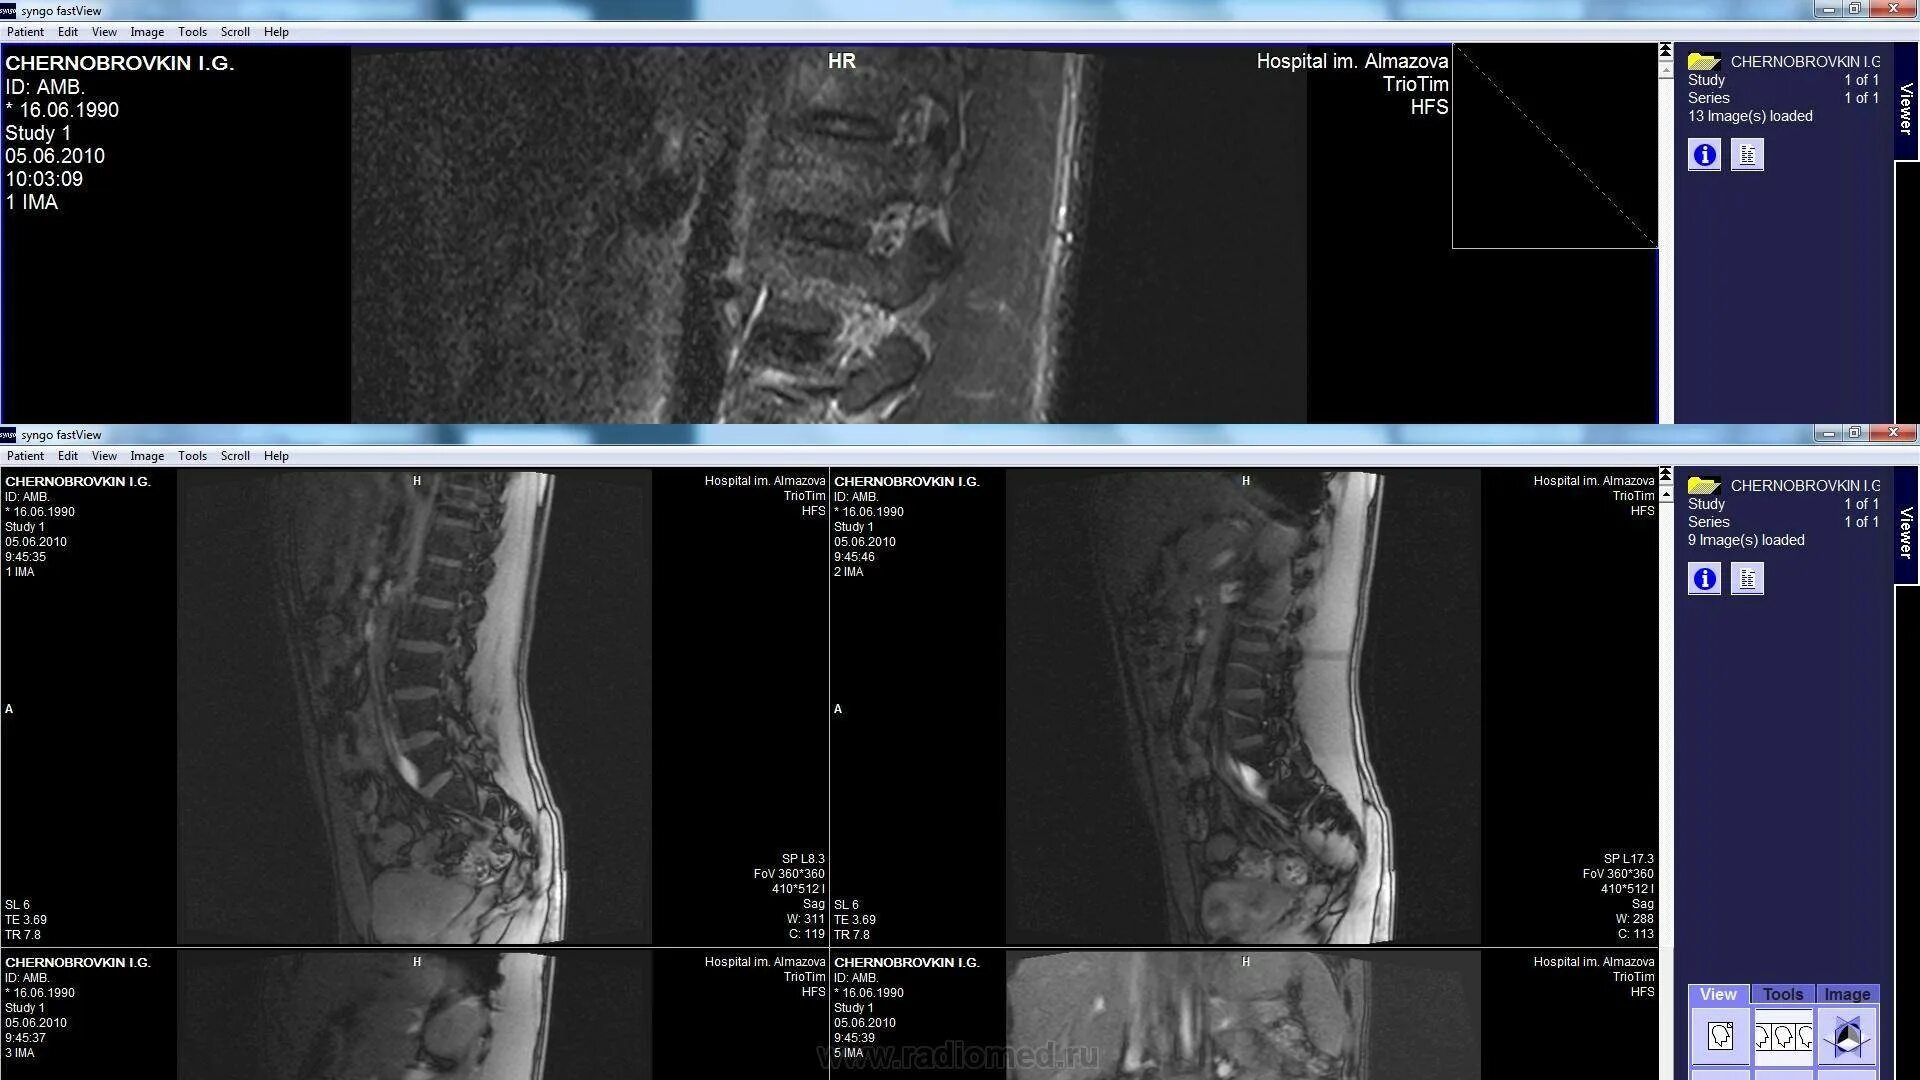
Task: Close the top syngo fastView window
Action: pyautogui.click(x=1892, y=9)
